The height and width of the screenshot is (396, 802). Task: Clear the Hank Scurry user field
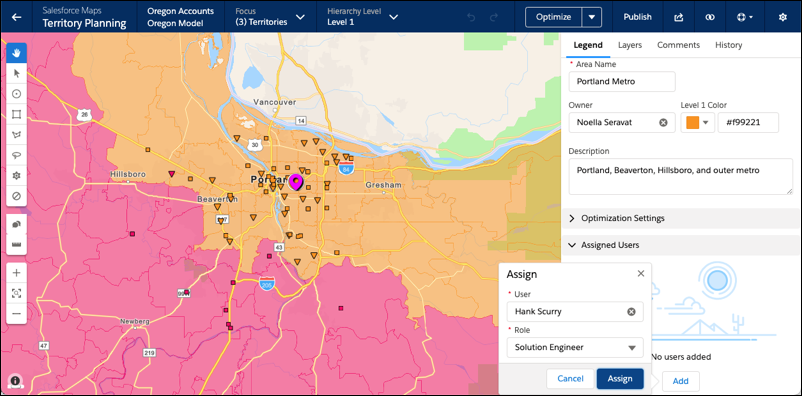[x=631, y=312]
